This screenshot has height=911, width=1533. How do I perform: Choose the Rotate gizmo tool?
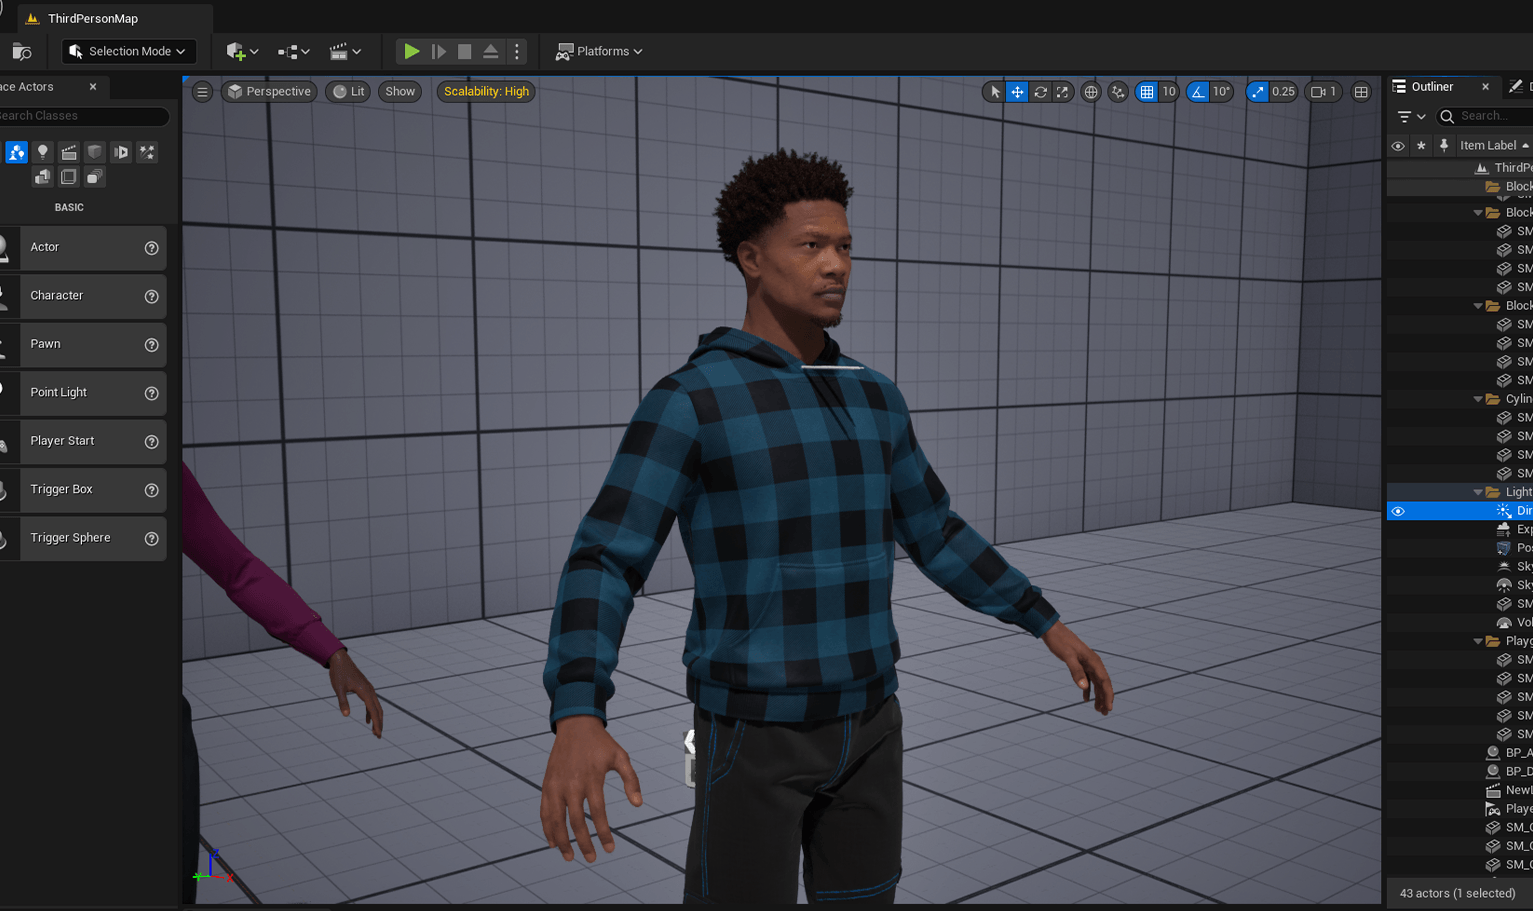(1040, 92)
